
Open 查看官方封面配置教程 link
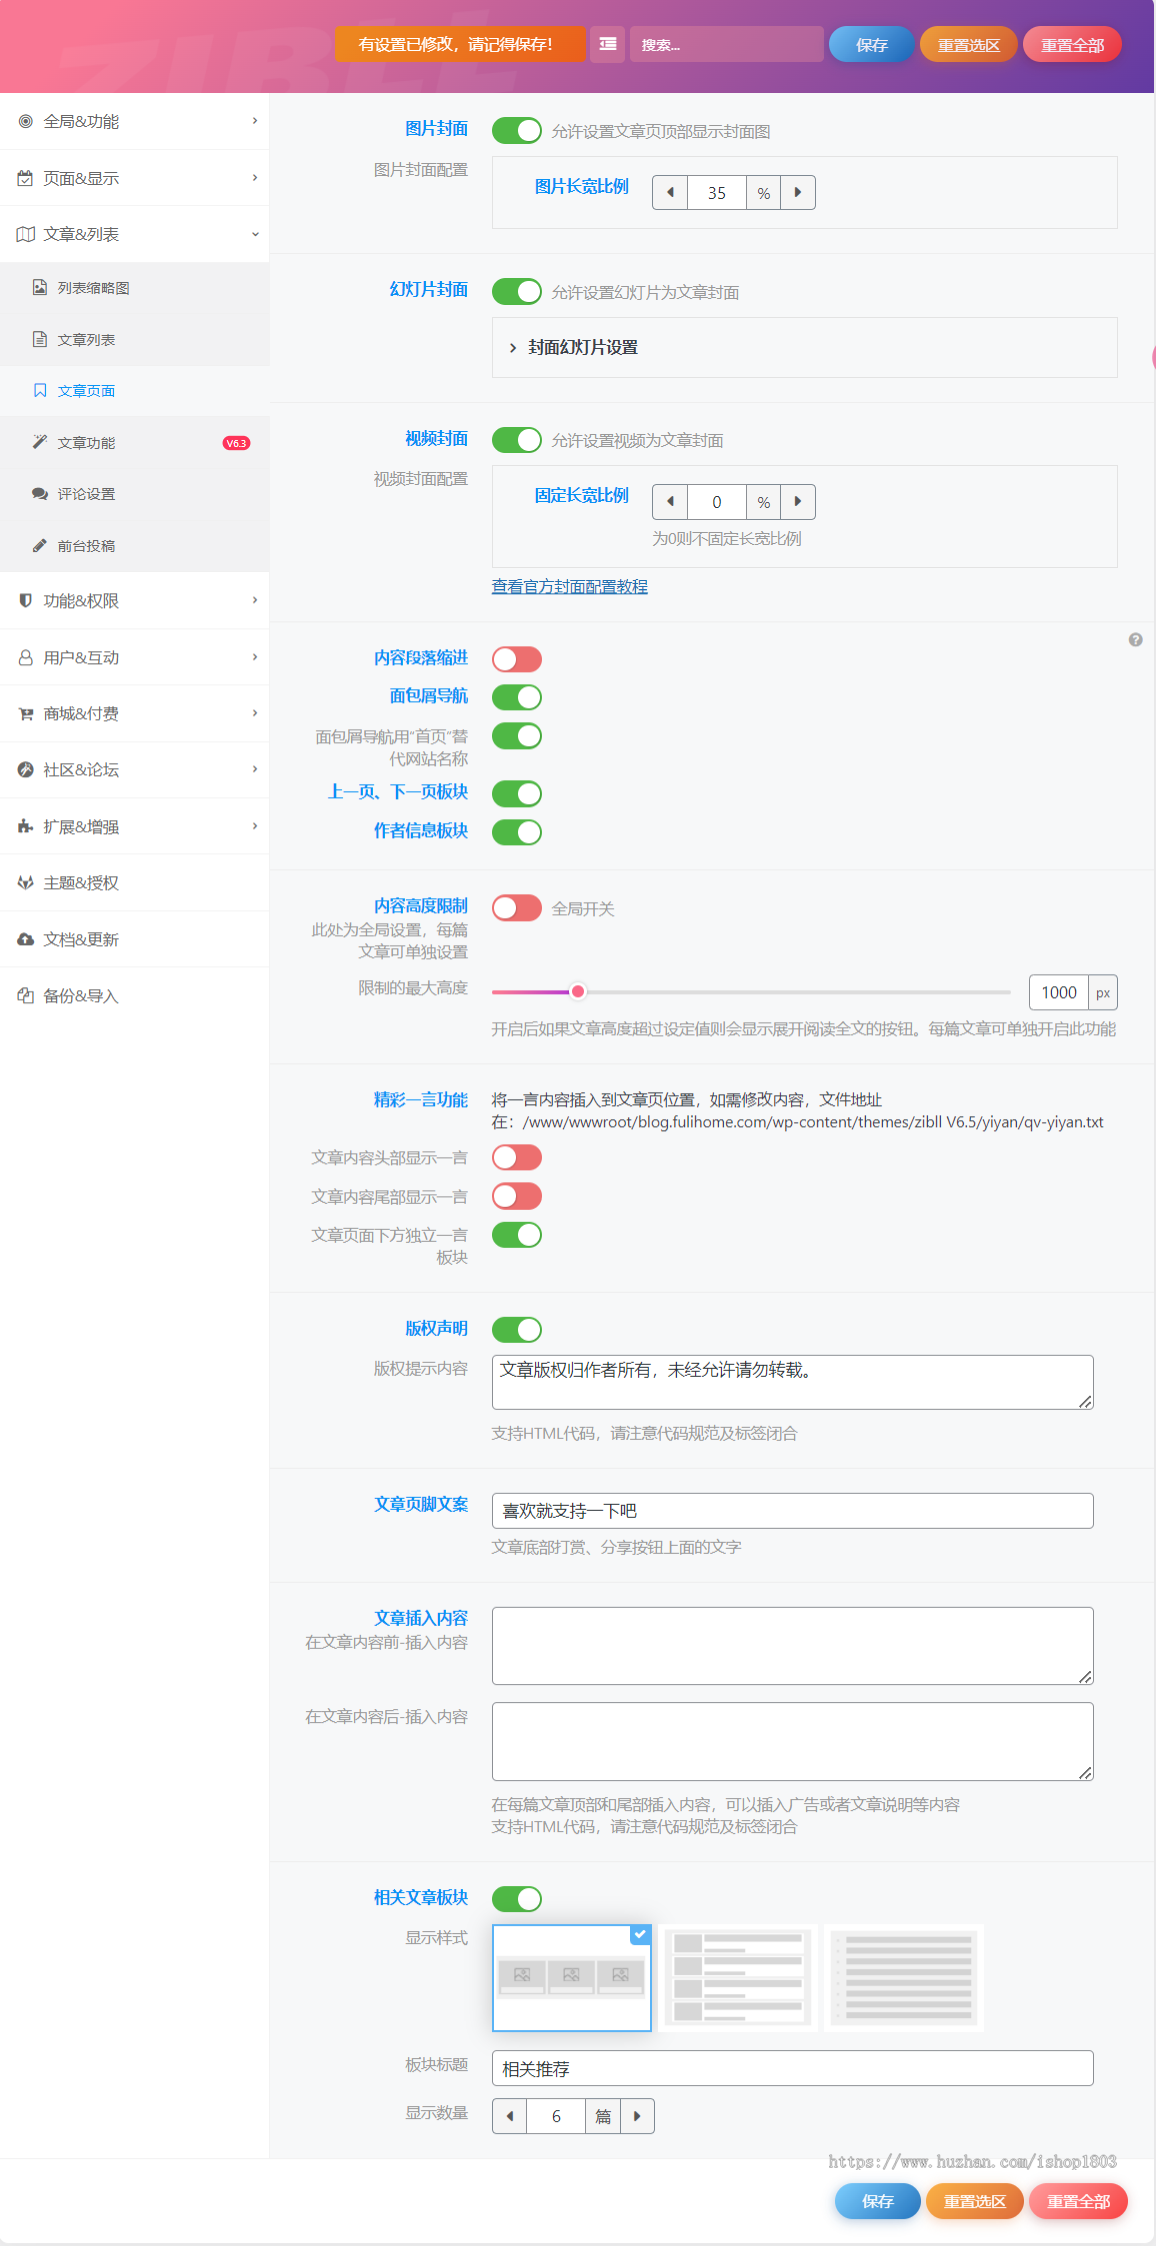[570, 587]
